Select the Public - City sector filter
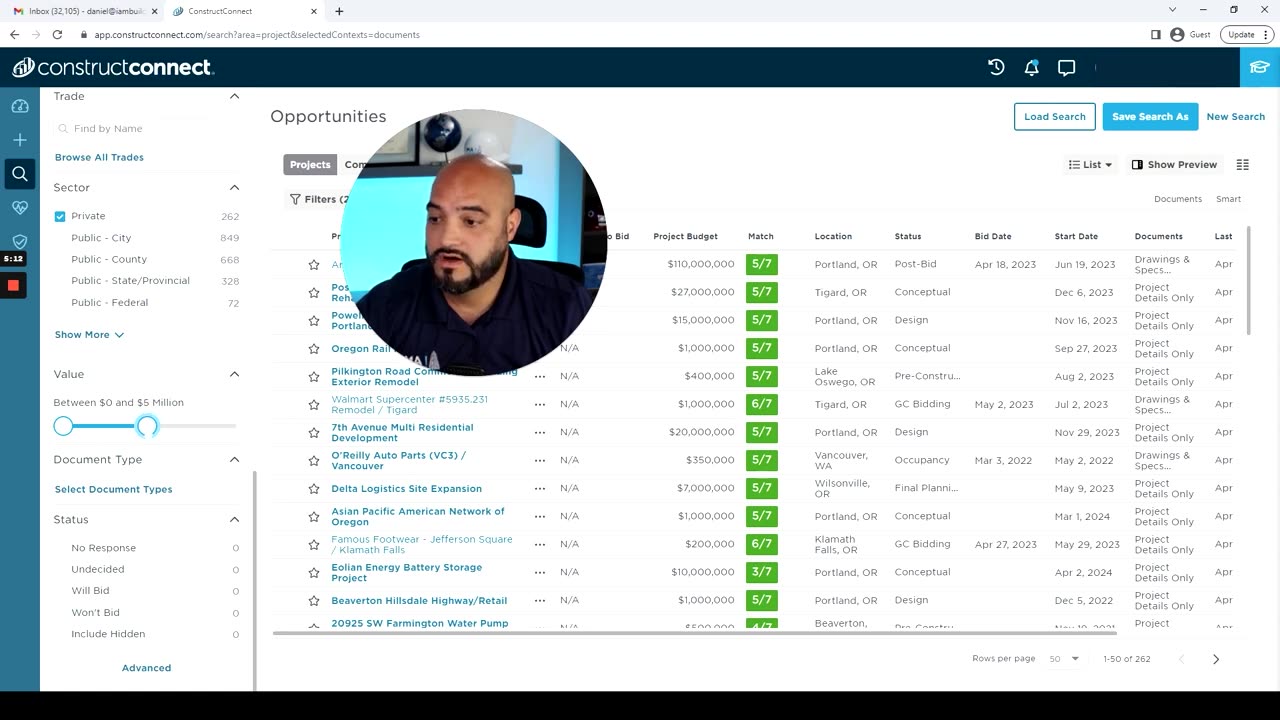 (101, 238)
